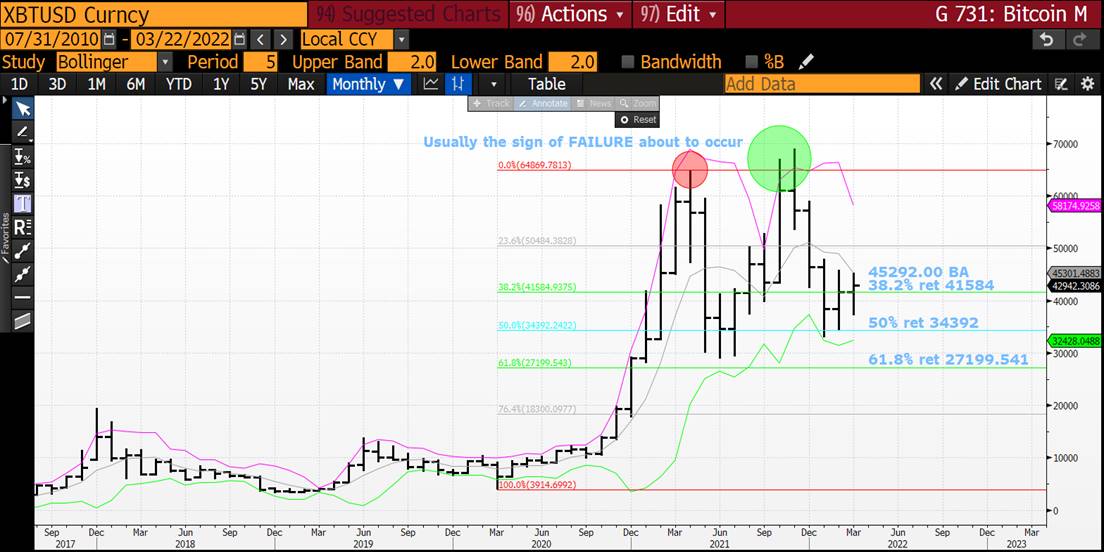Select the YTD range tab
Viewport: 1104px width, 552px height.
coord(178,84)
